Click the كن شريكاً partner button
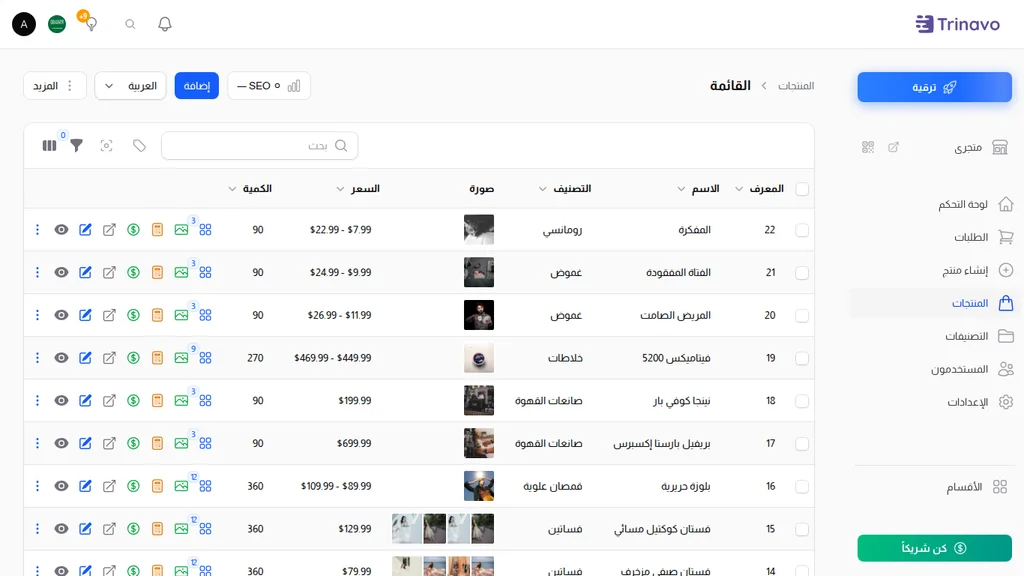The image size is (1024, 576). coord(935,548)
